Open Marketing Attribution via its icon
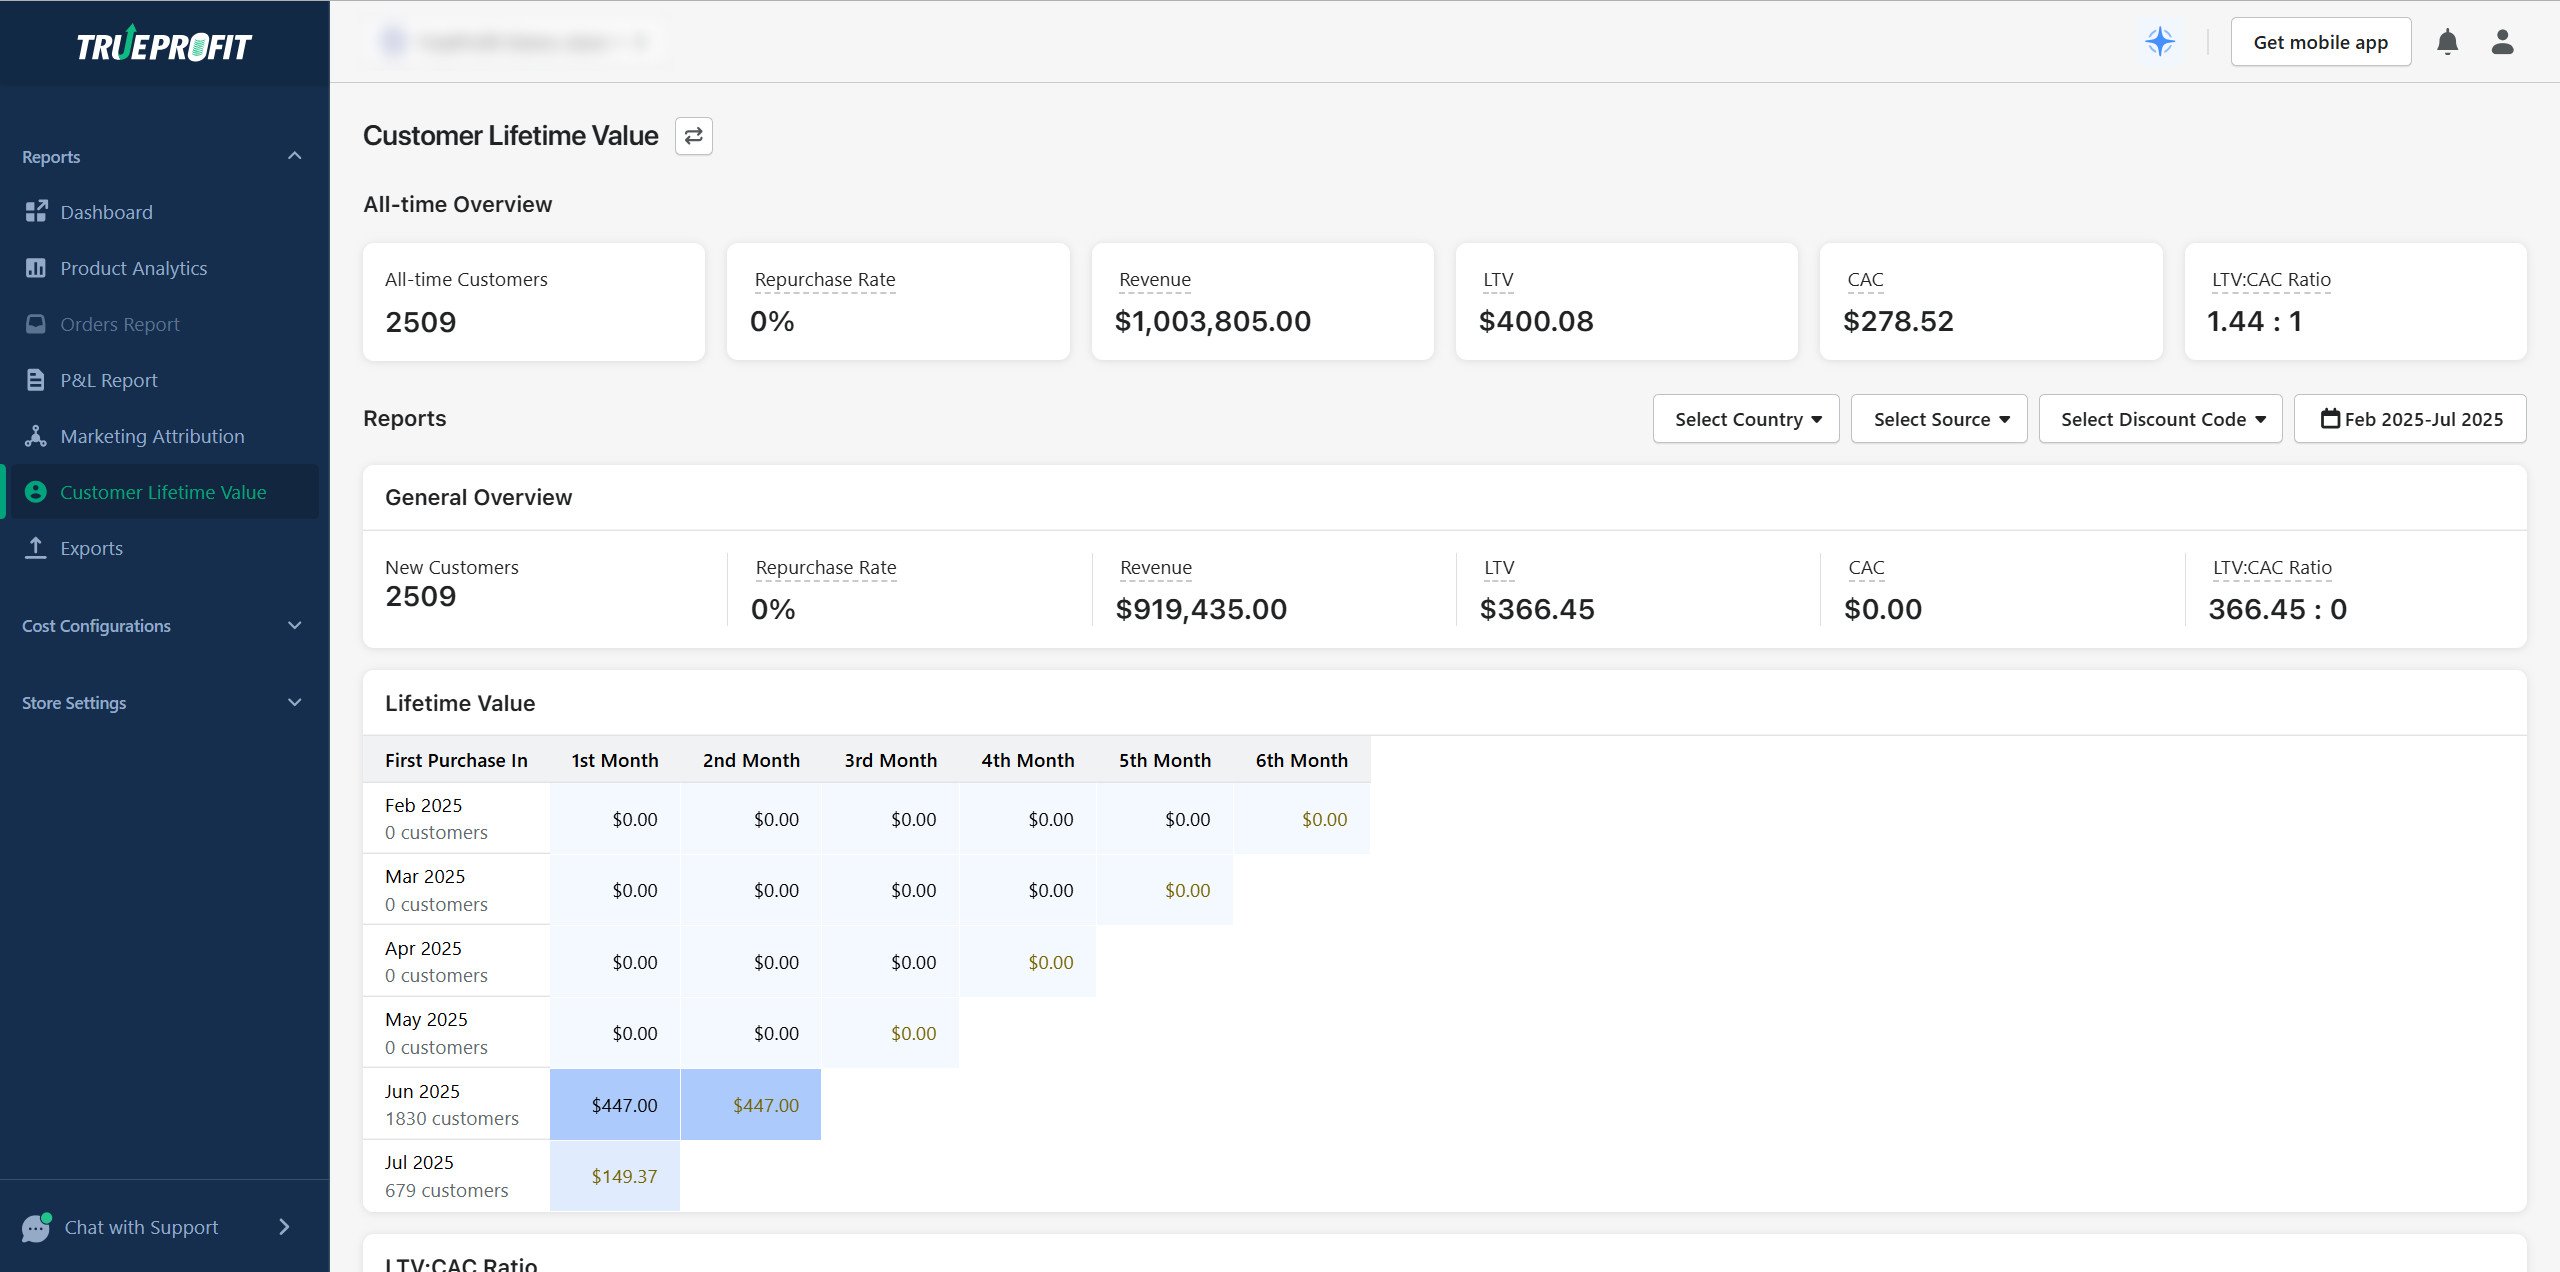Image resolution: width=2560 pixels, height=1272 pixels. coord(36,435)
